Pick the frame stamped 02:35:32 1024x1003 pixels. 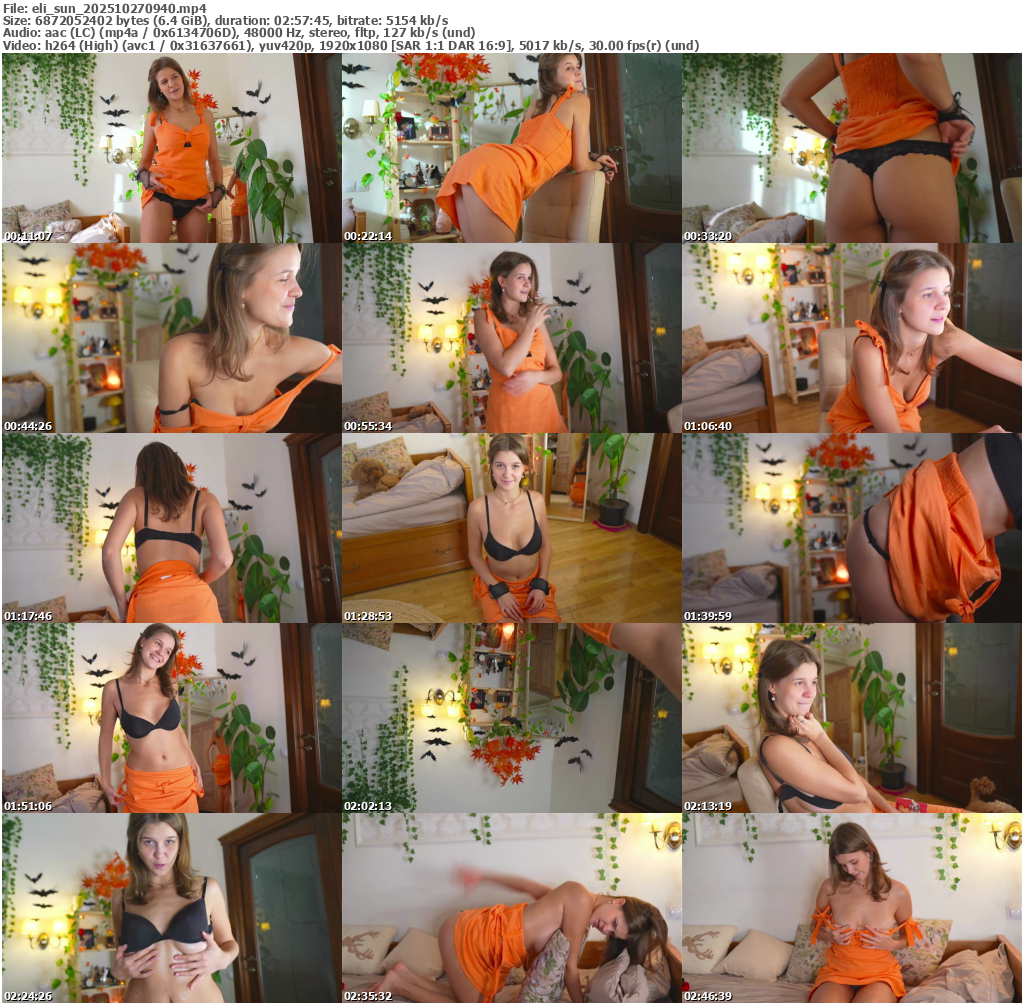(512, 908)
